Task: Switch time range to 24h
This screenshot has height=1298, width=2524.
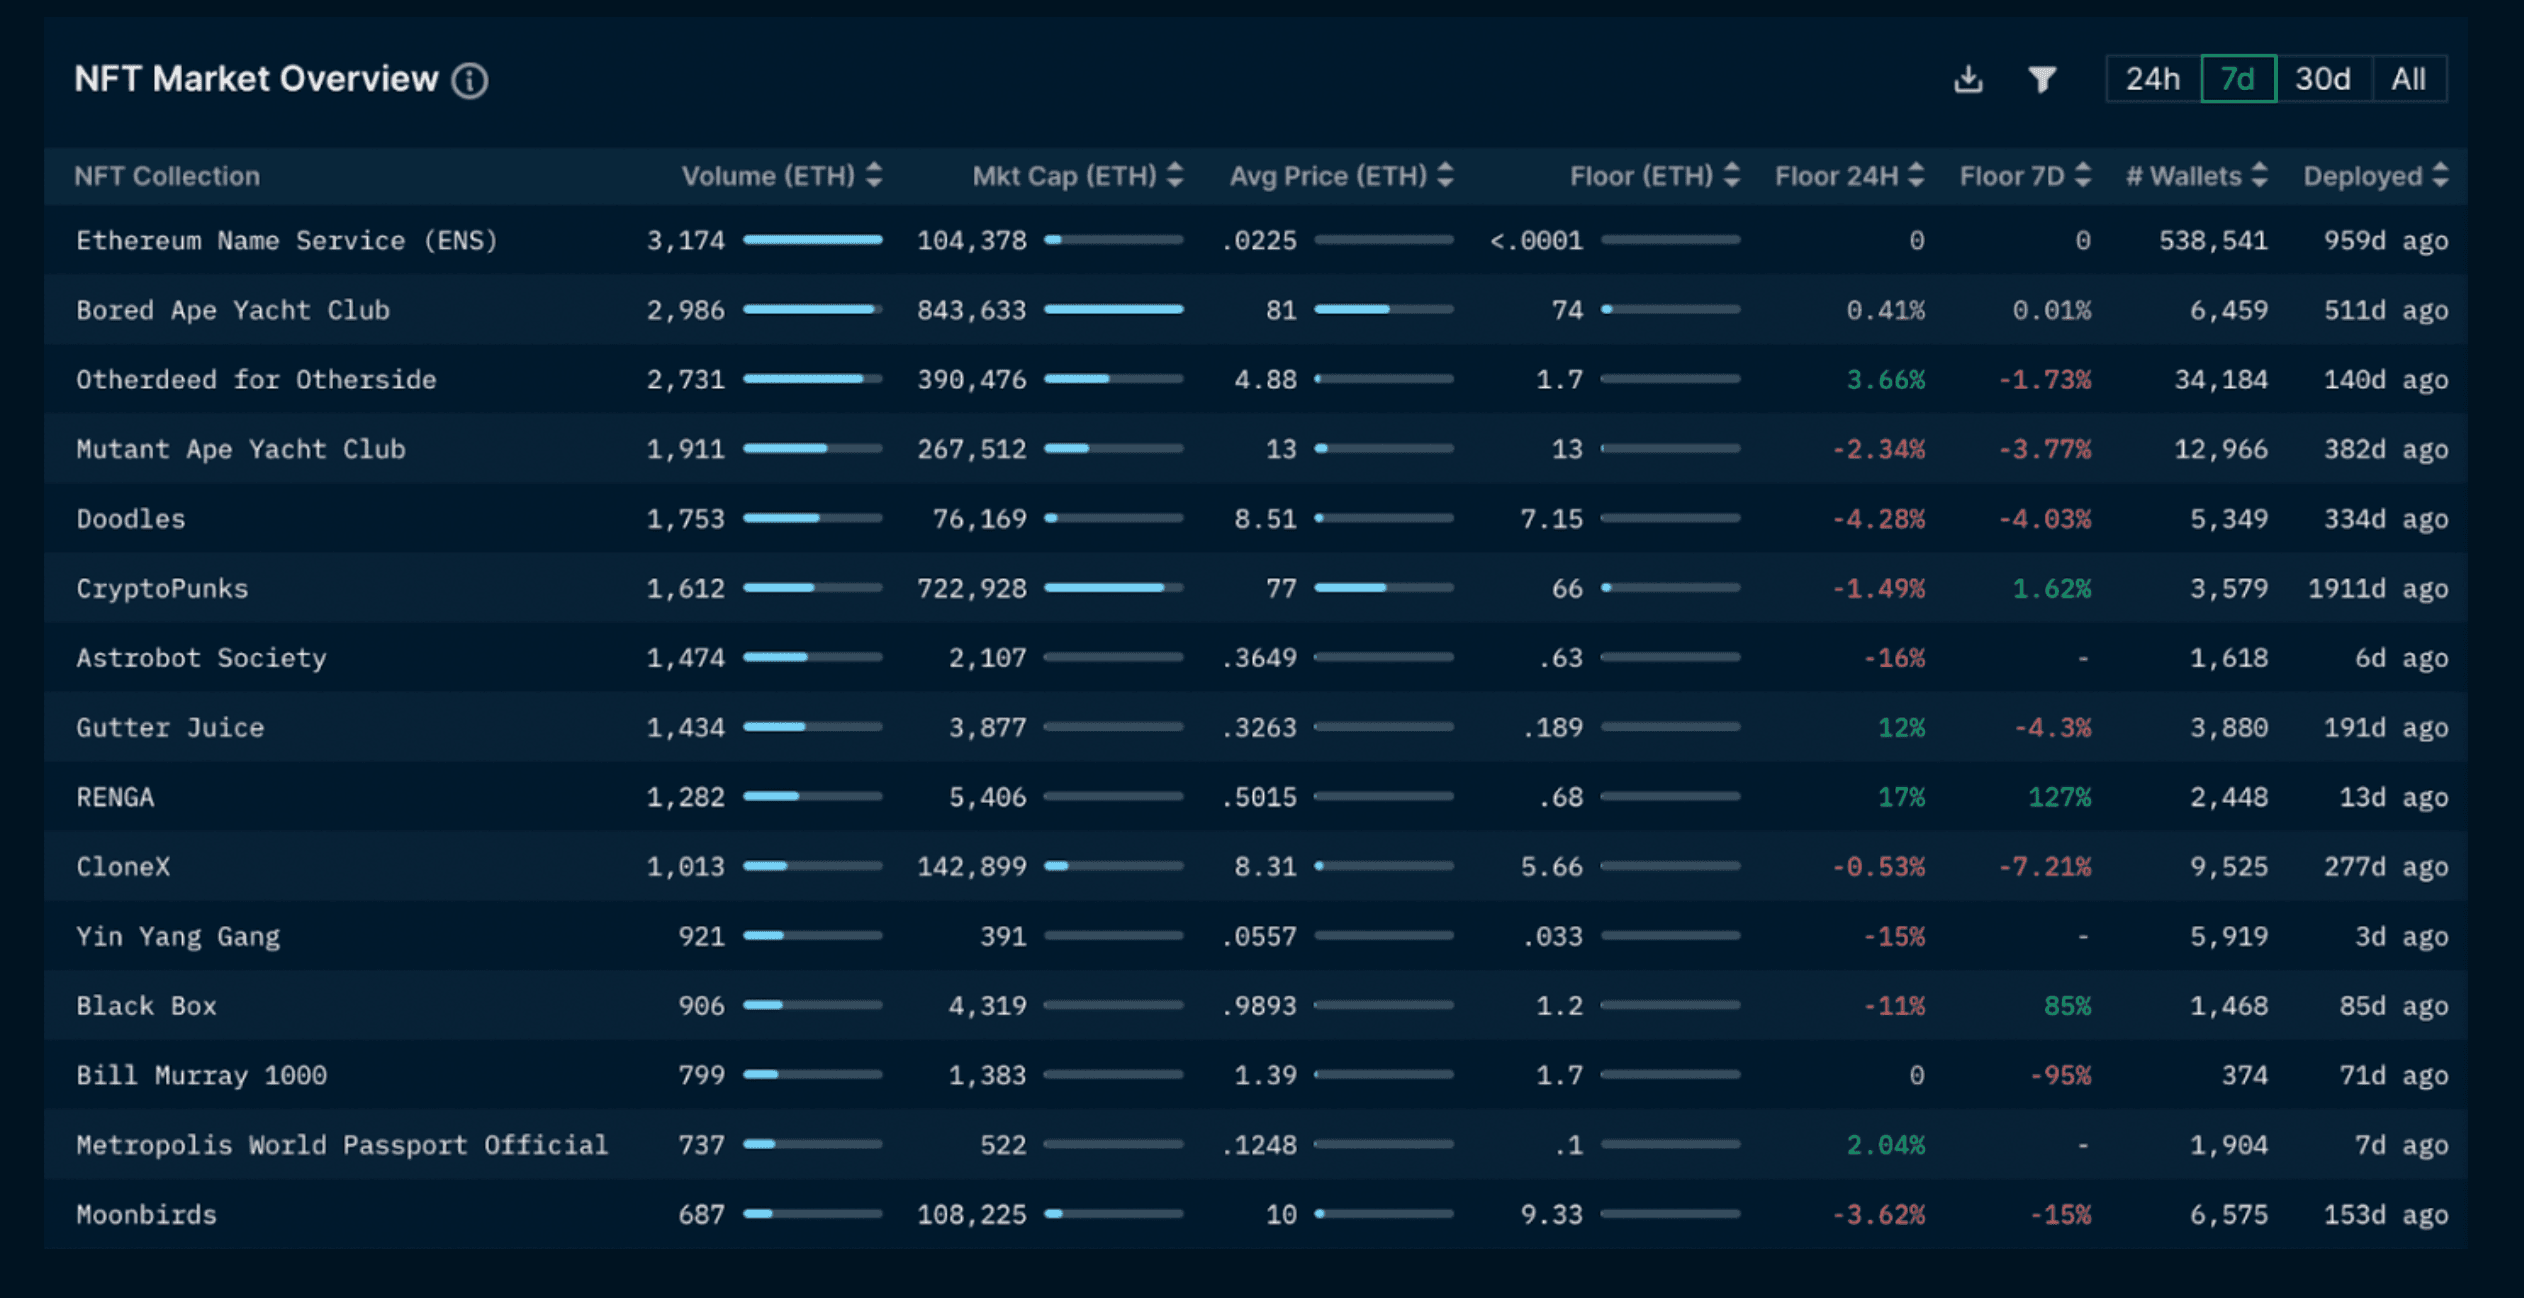Action: [2153, 79]
